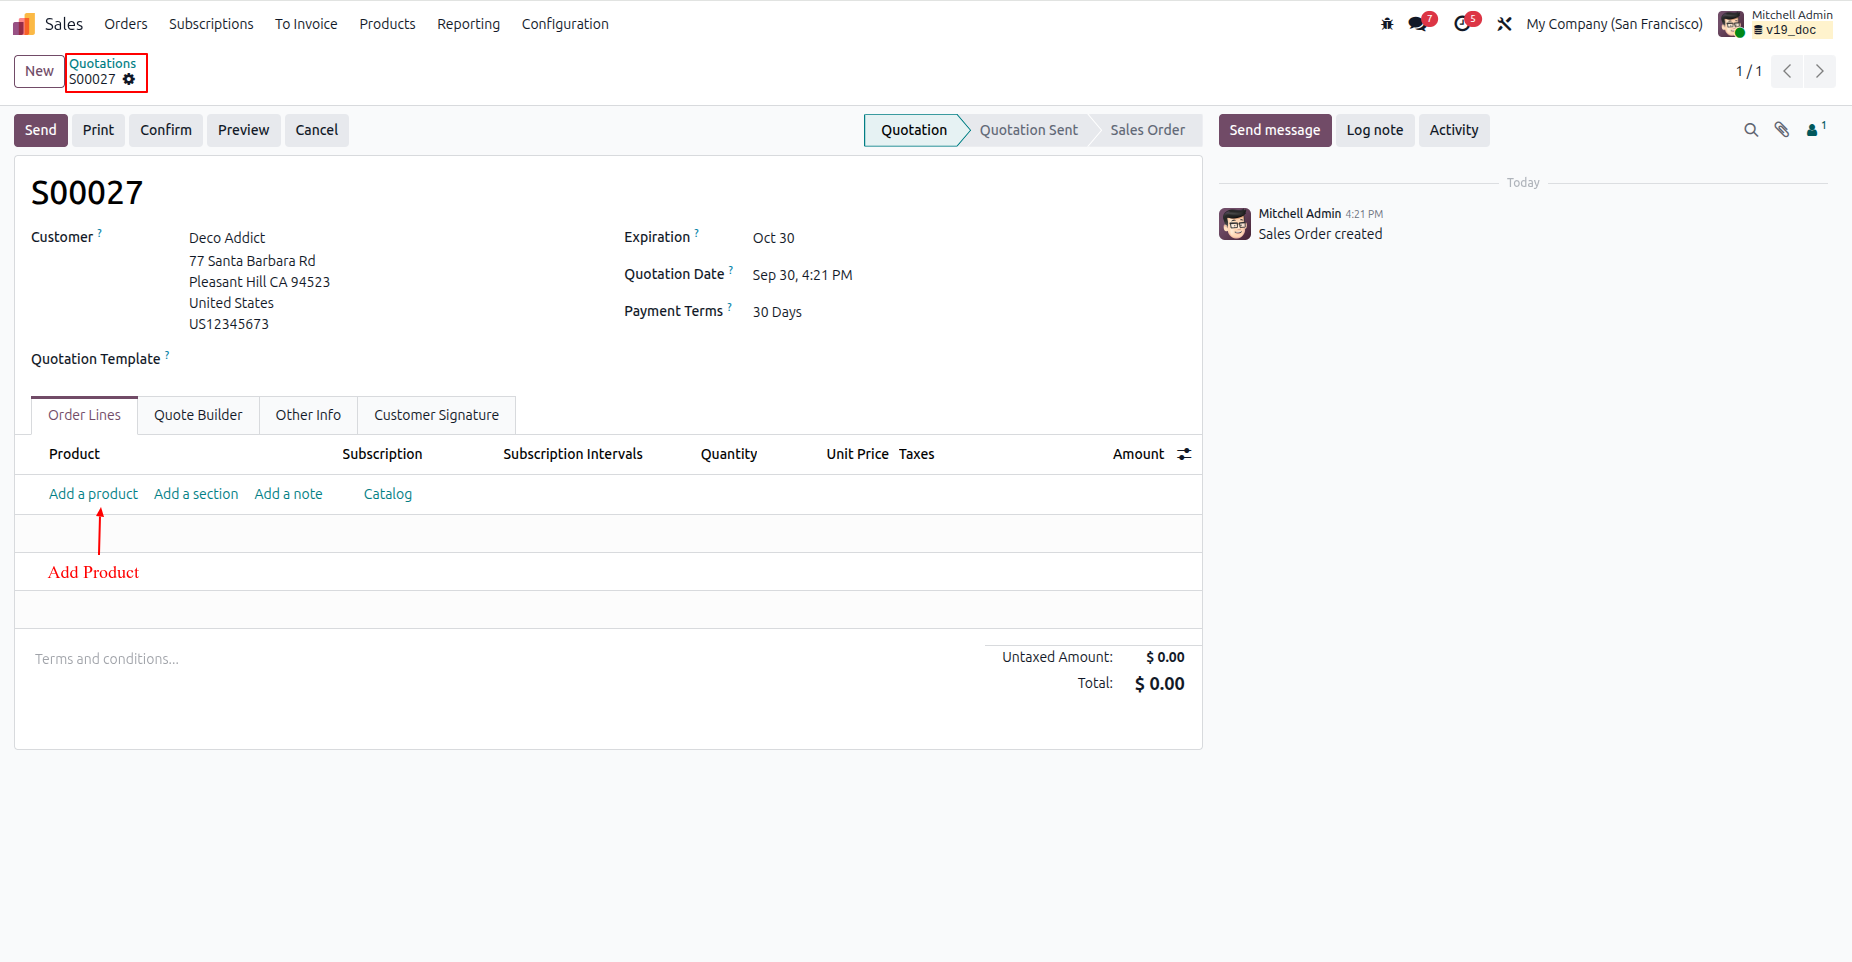Open the Payment Terms 30 Days dropdown

point(777,312)
